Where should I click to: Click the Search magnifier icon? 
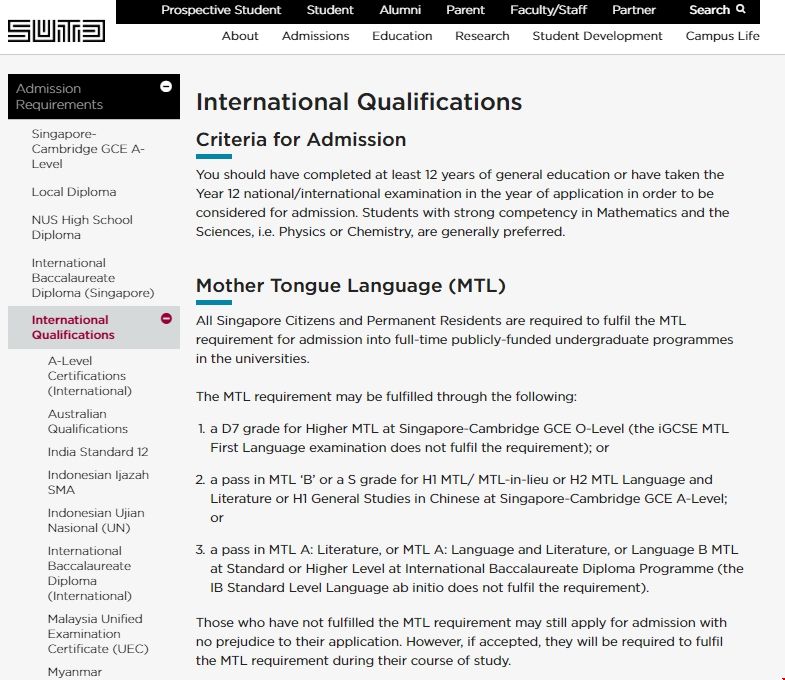coord(741,10)
